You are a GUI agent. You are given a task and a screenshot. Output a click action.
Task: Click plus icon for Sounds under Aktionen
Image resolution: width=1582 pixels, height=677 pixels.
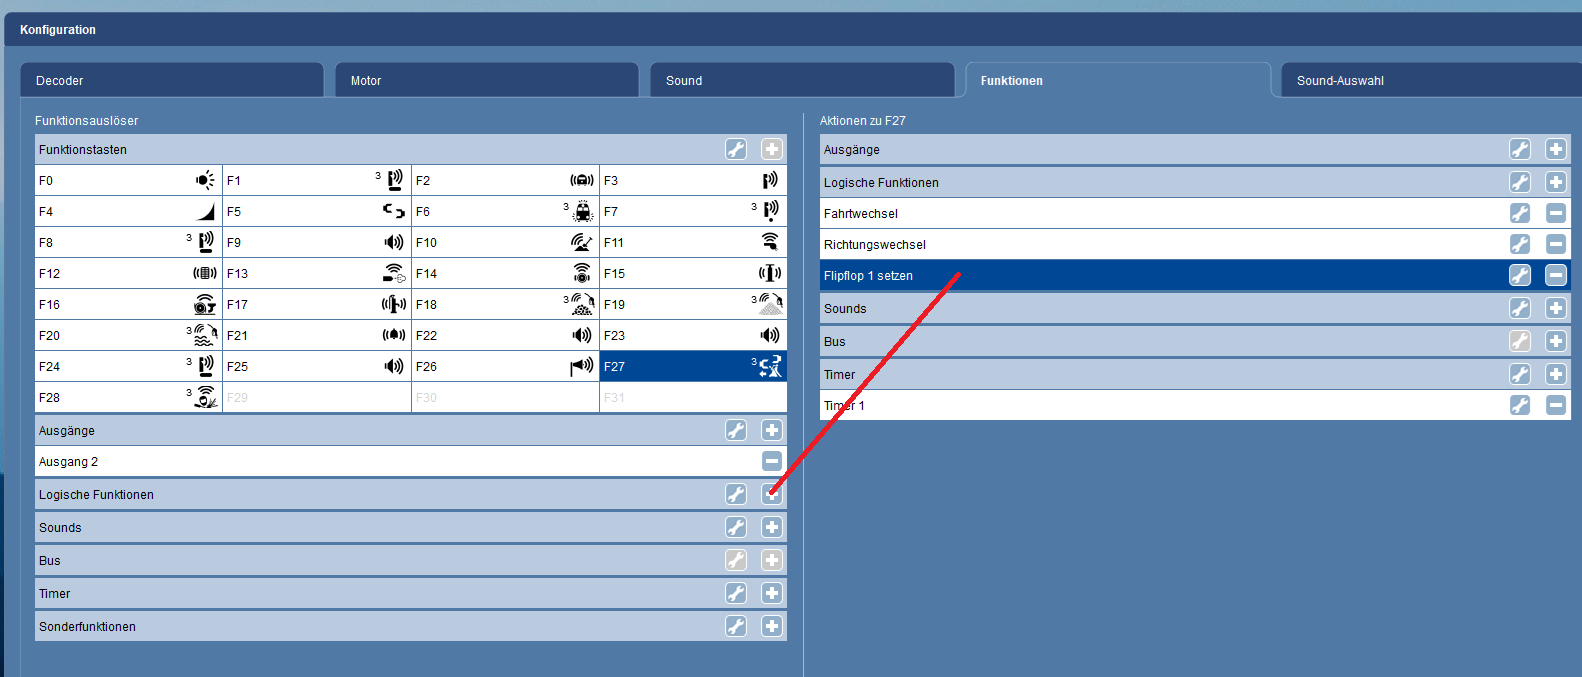(1556, 308)
